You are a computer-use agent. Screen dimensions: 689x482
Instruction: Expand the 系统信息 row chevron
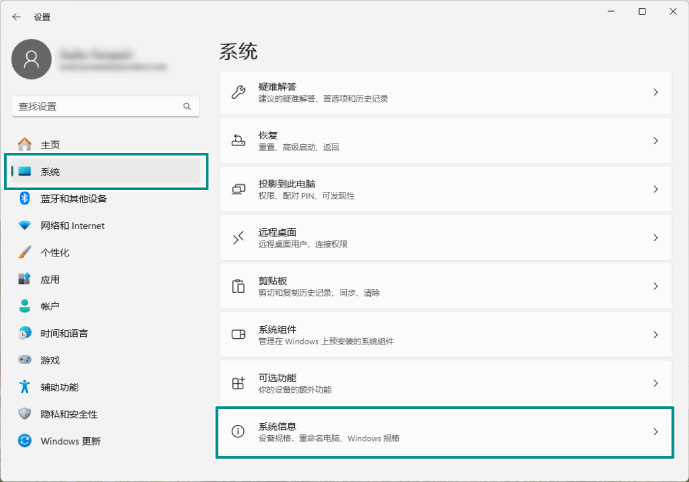click(x=655, y=432)
